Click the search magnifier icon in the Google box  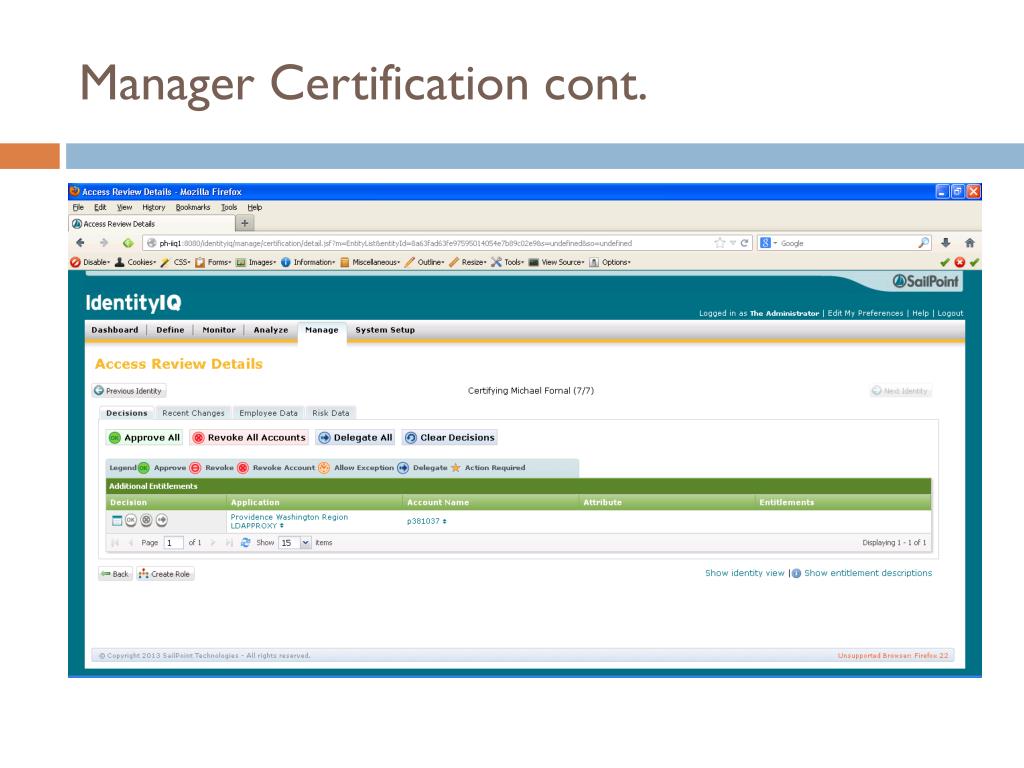[x=923, y=243]
